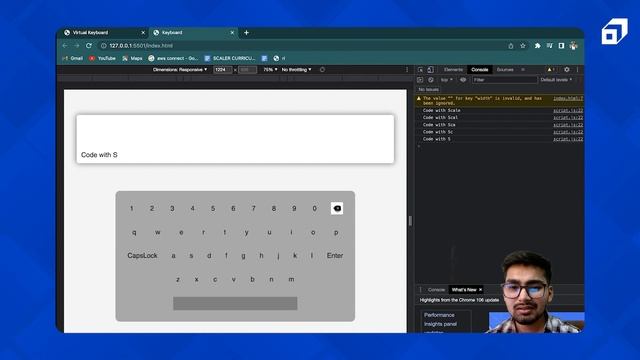The image size is (640, 360).
Task: Click the q key on keyboard
Action: coord(134,232)
